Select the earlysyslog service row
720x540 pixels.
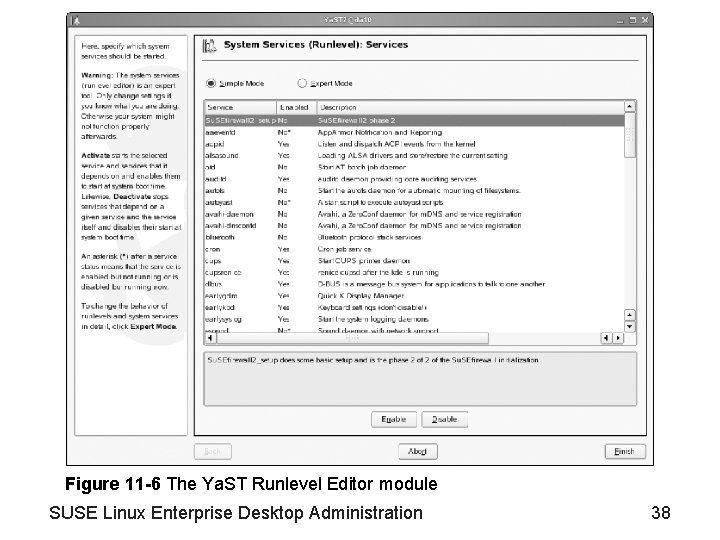pos(414,319)
